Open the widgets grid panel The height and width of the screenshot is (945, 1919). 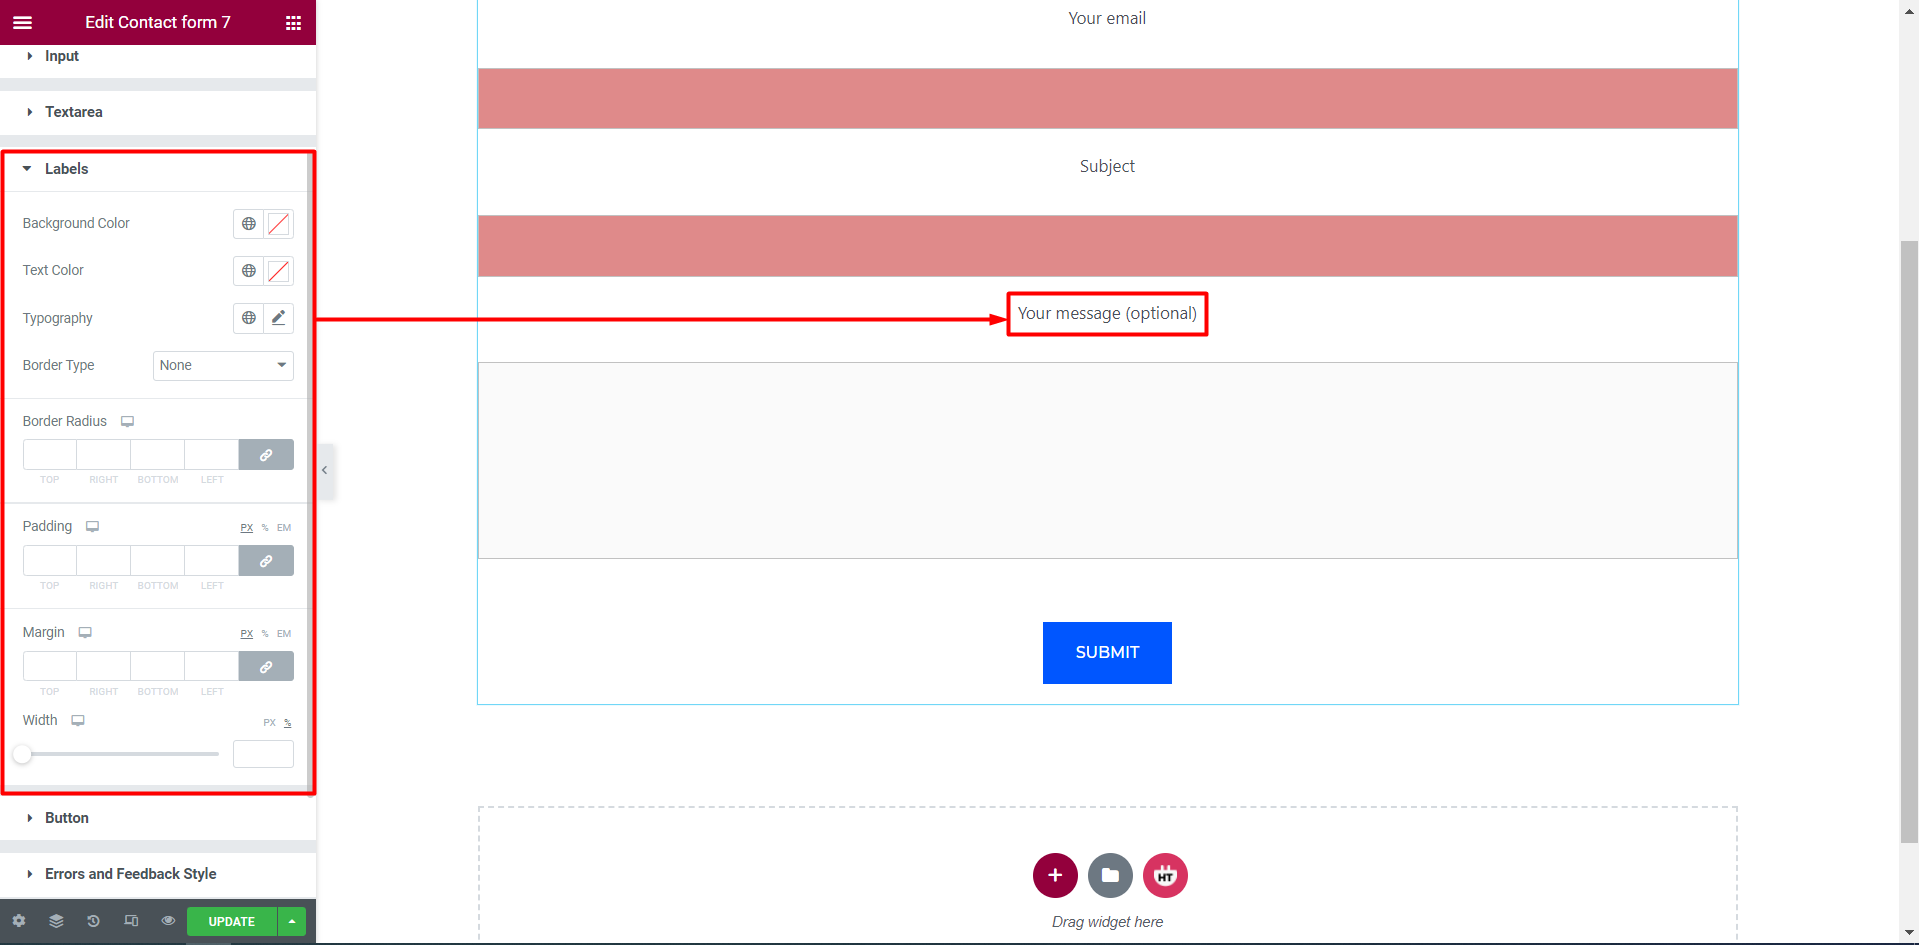coord(293,23)
